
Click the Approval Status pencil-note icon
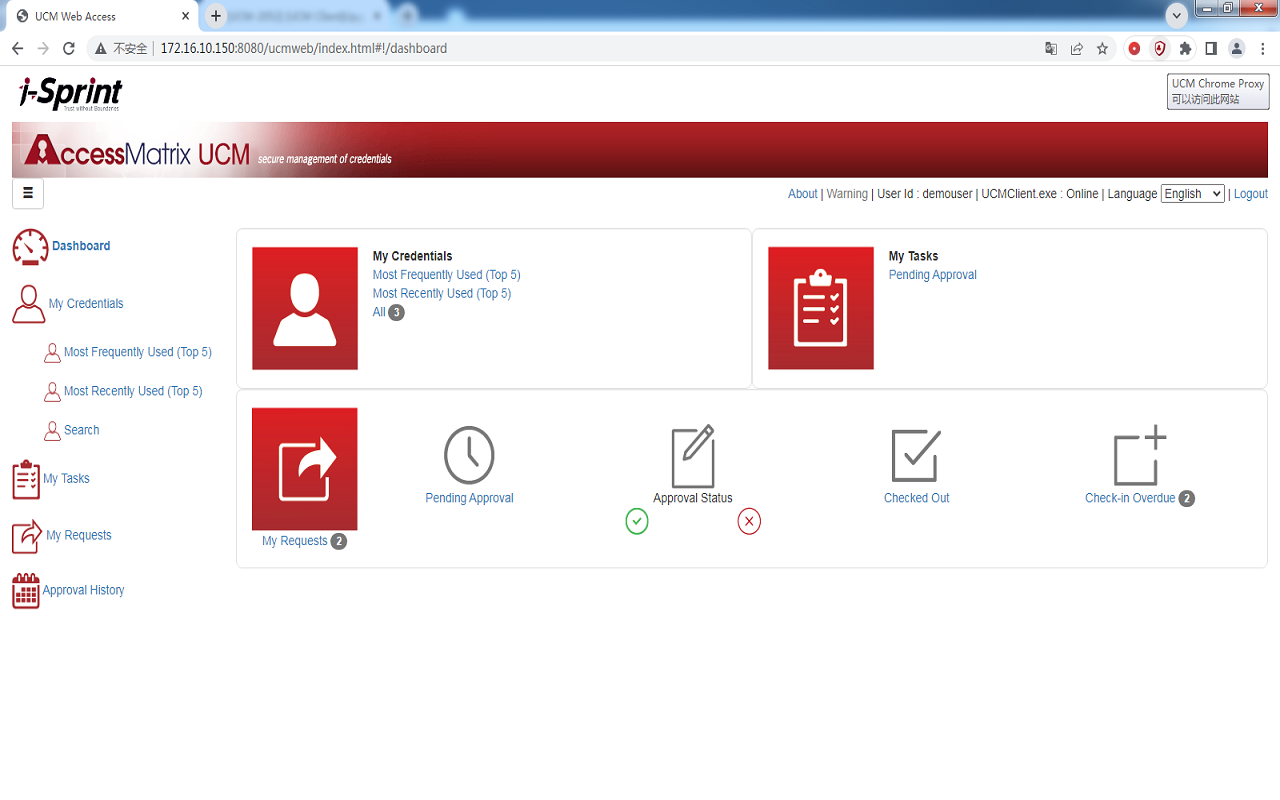click(x=693, y=456)
